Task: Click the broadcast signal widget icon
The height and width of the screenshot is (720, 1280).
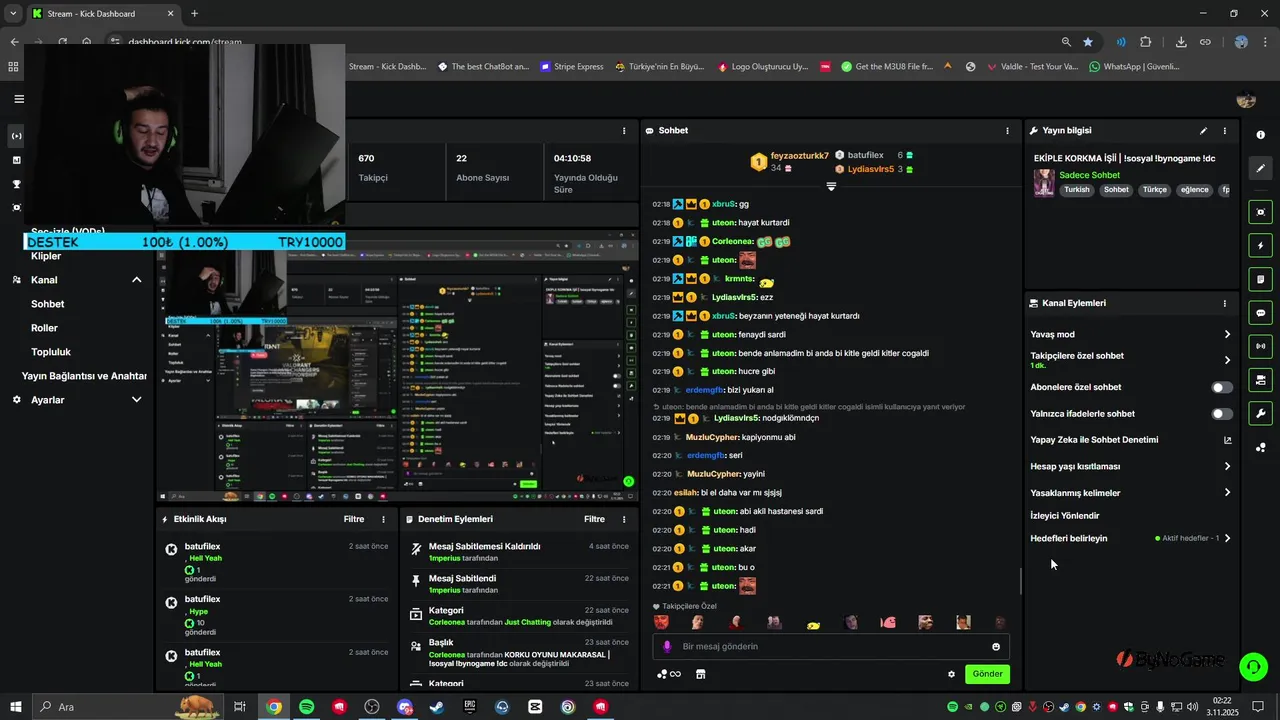Action: (1260, 346)
